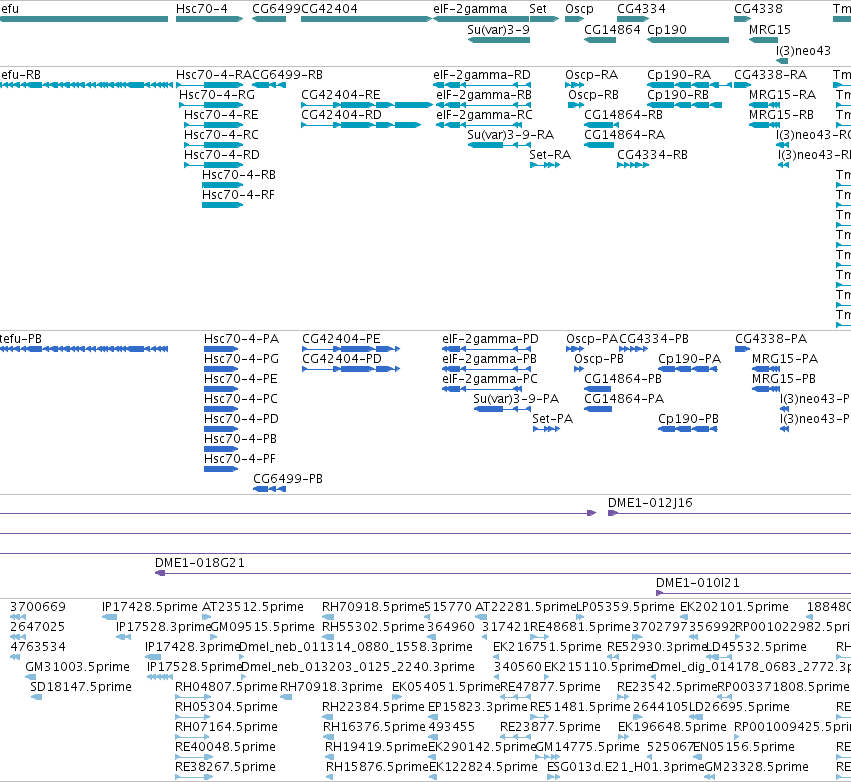Click the RH15876.5prime EST label
This screenshot has width=851, height=782.
tap(377, 767)
